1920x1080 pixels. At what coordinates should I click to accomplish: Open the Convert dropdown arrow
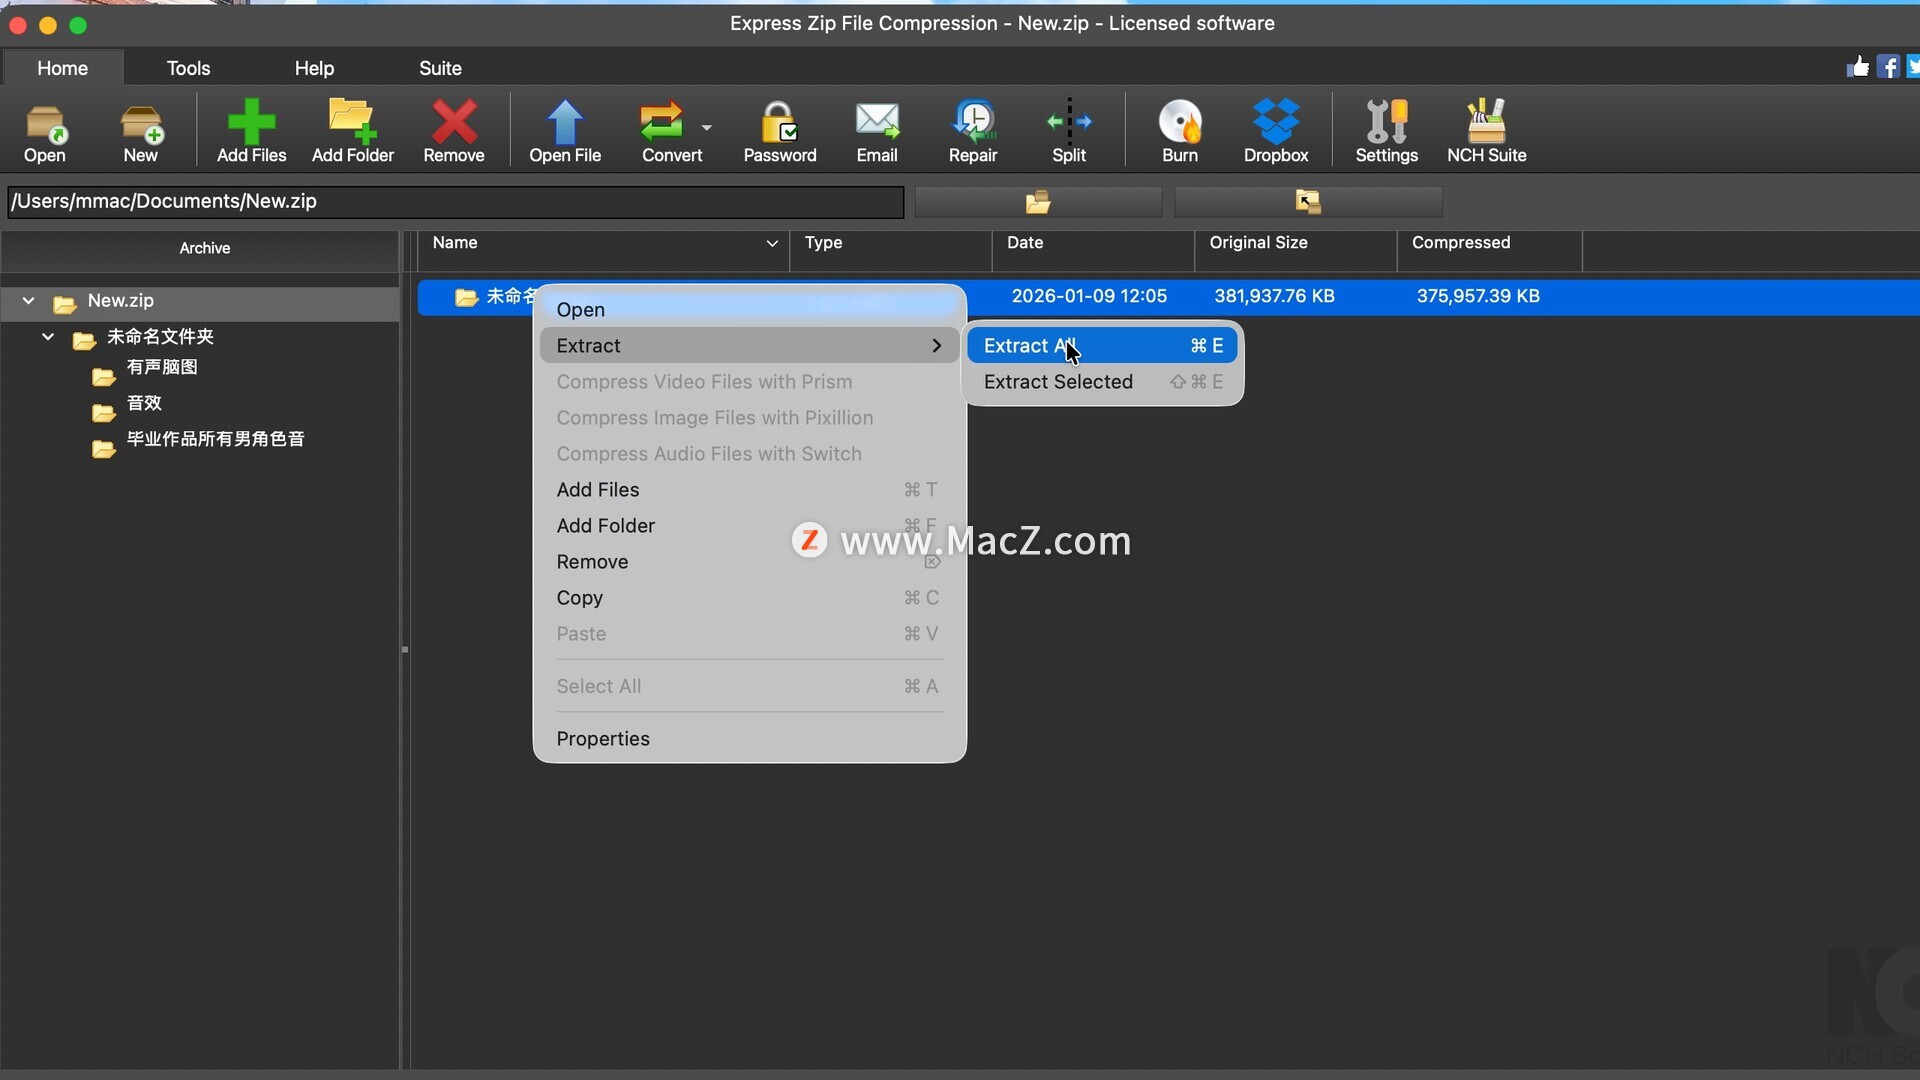click(707, 128)
